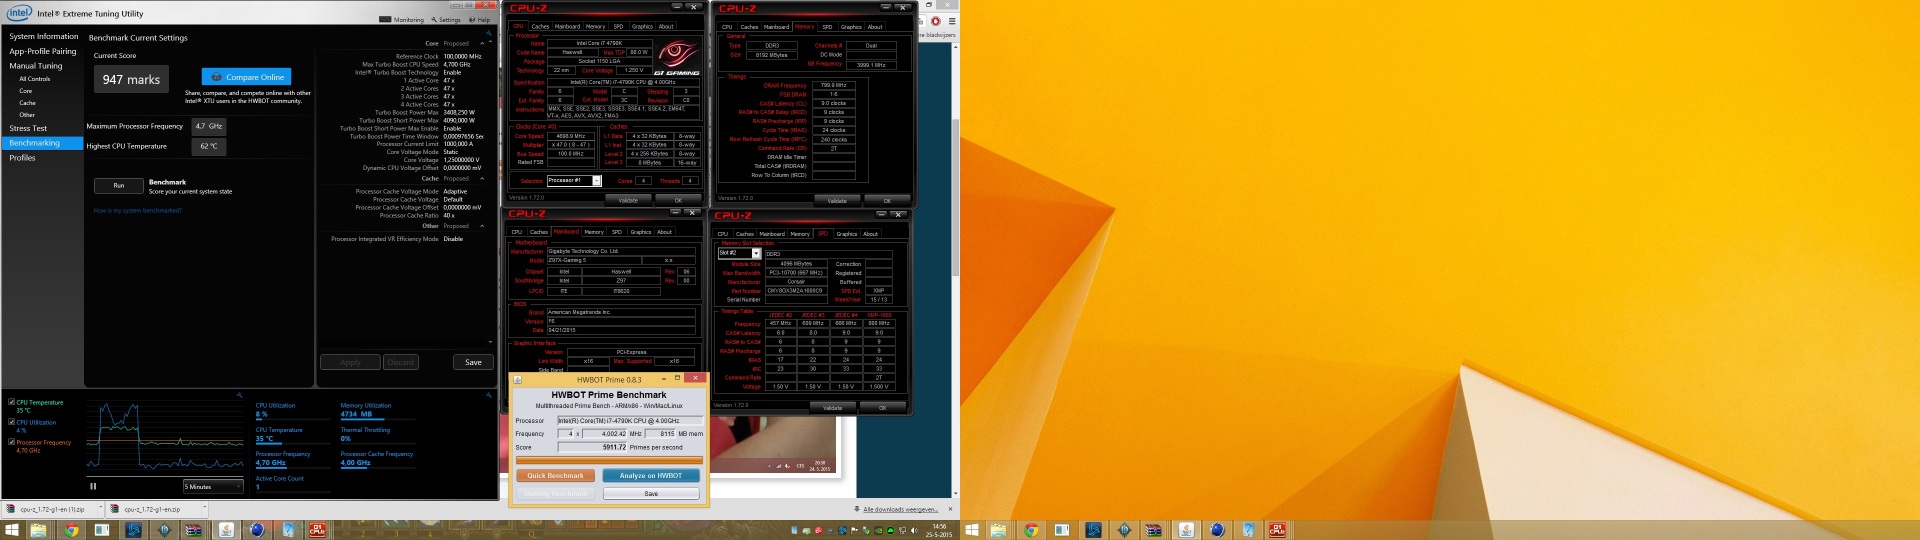Open the Chrome menu hamburger icon
The width and height of the screenshot is (1920, 540).
point(952,20)
